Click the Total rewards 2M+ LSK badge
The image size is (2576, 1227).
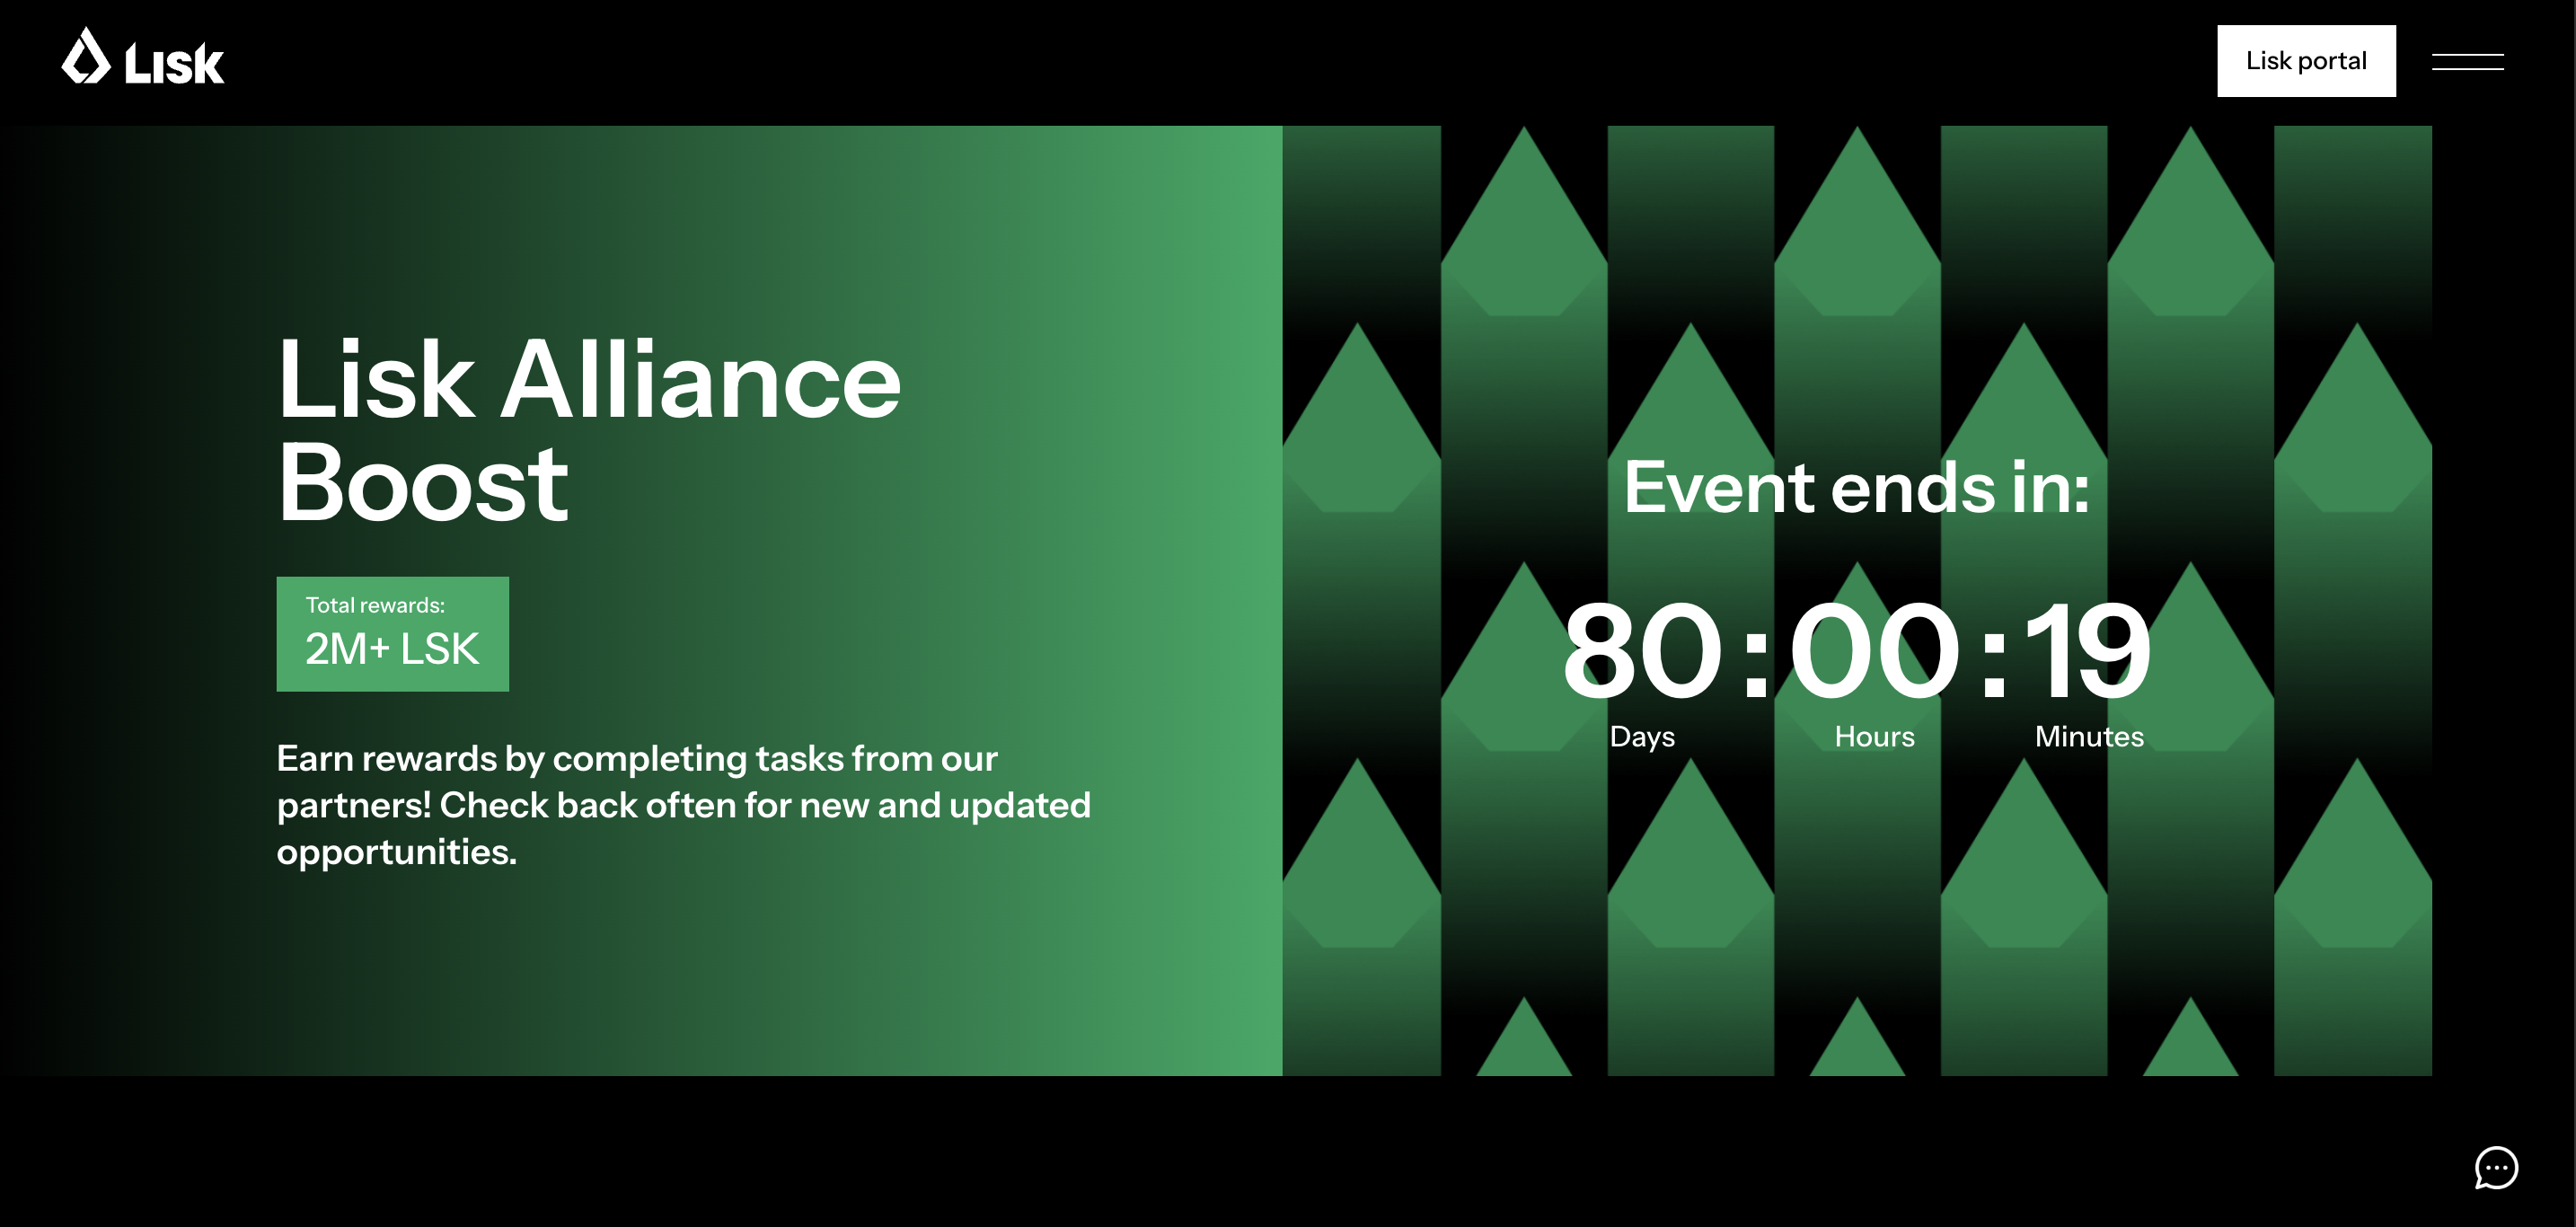pos(393,634)
